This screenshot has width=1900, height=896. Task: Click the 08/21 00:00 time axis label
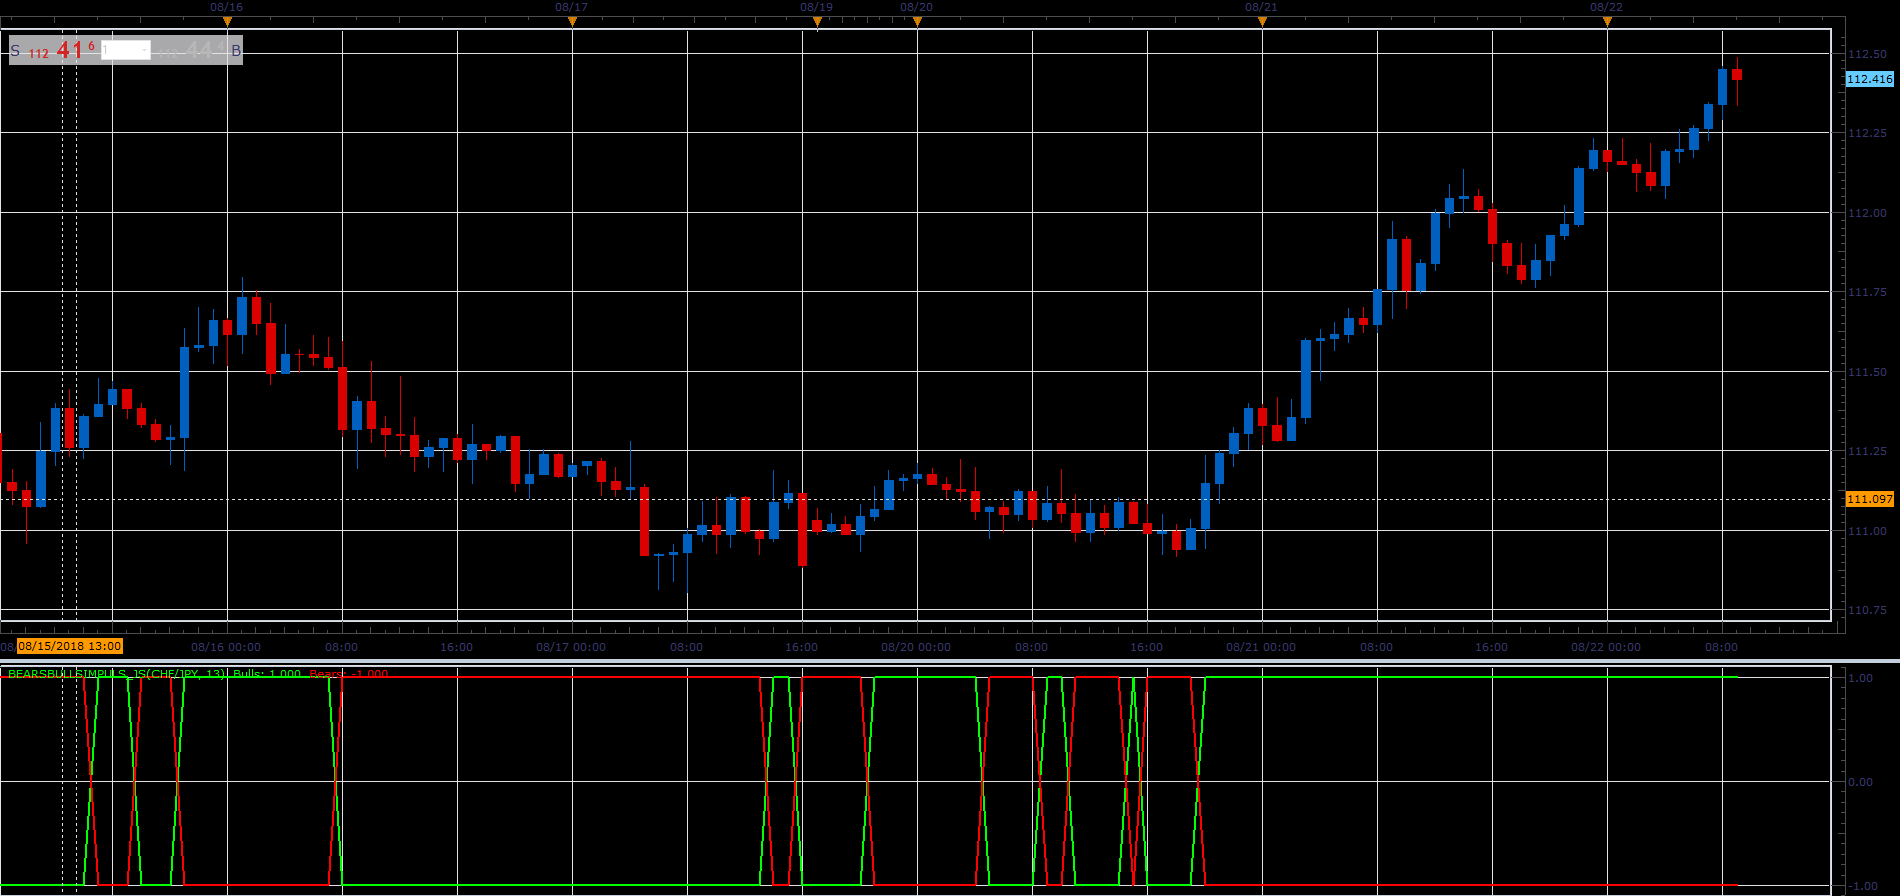[1261, 647]
